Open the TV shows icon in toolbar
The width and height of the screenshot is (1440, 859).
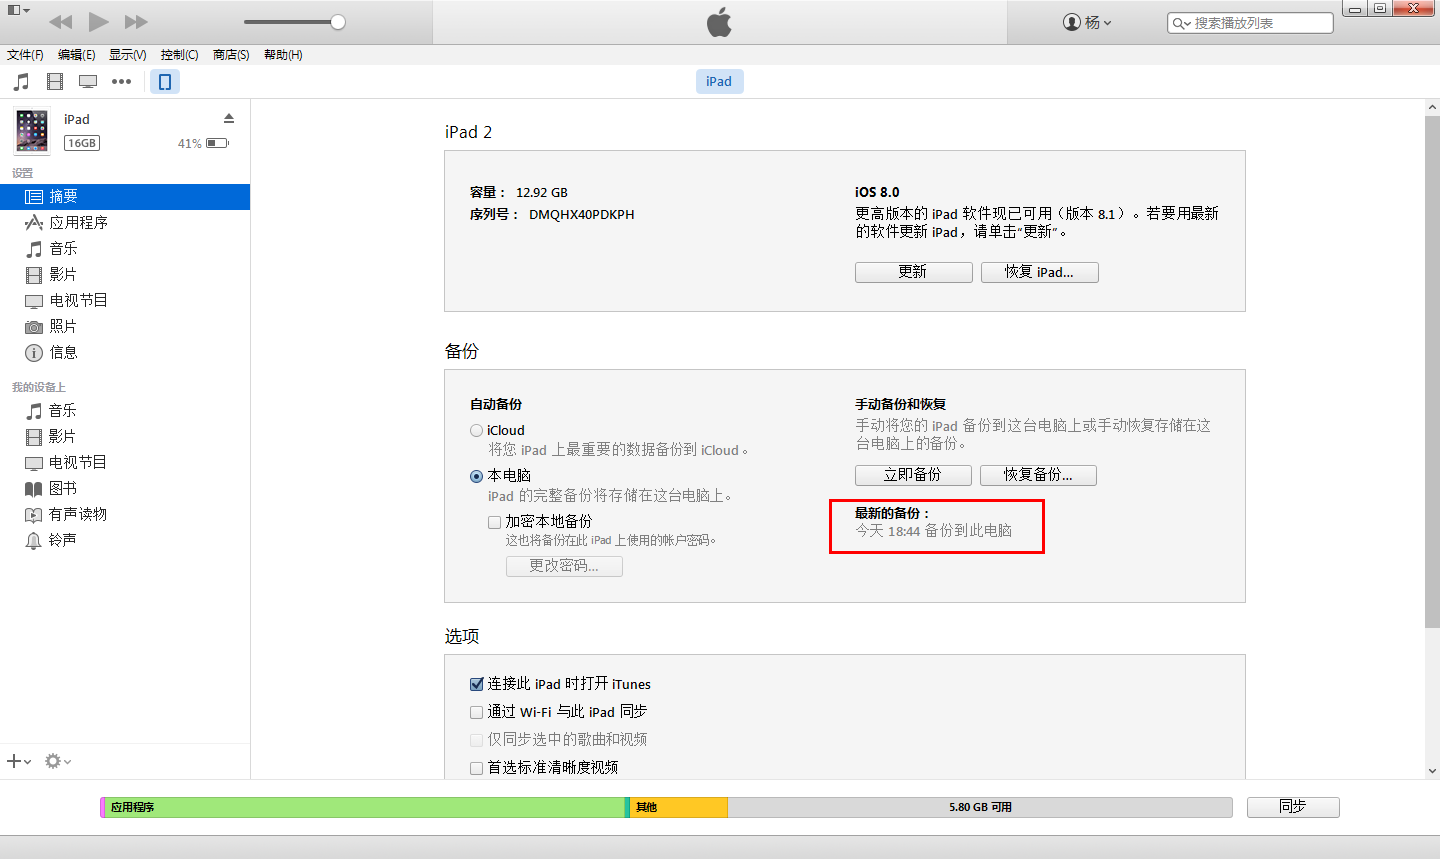(88, 82)
